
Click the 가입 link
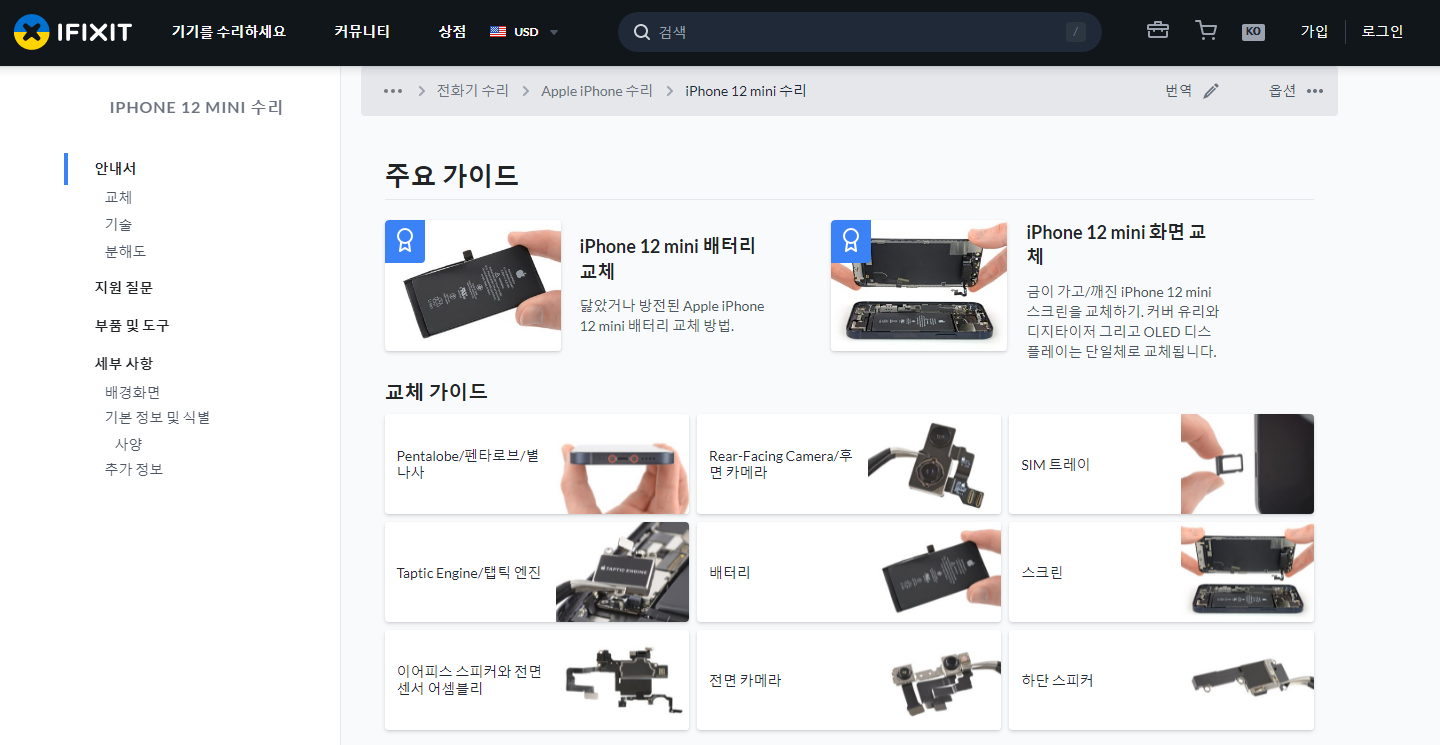pos(1314,32)
